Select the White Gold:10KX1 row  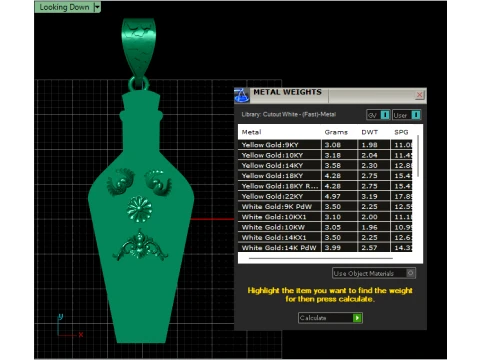(325, 217)
